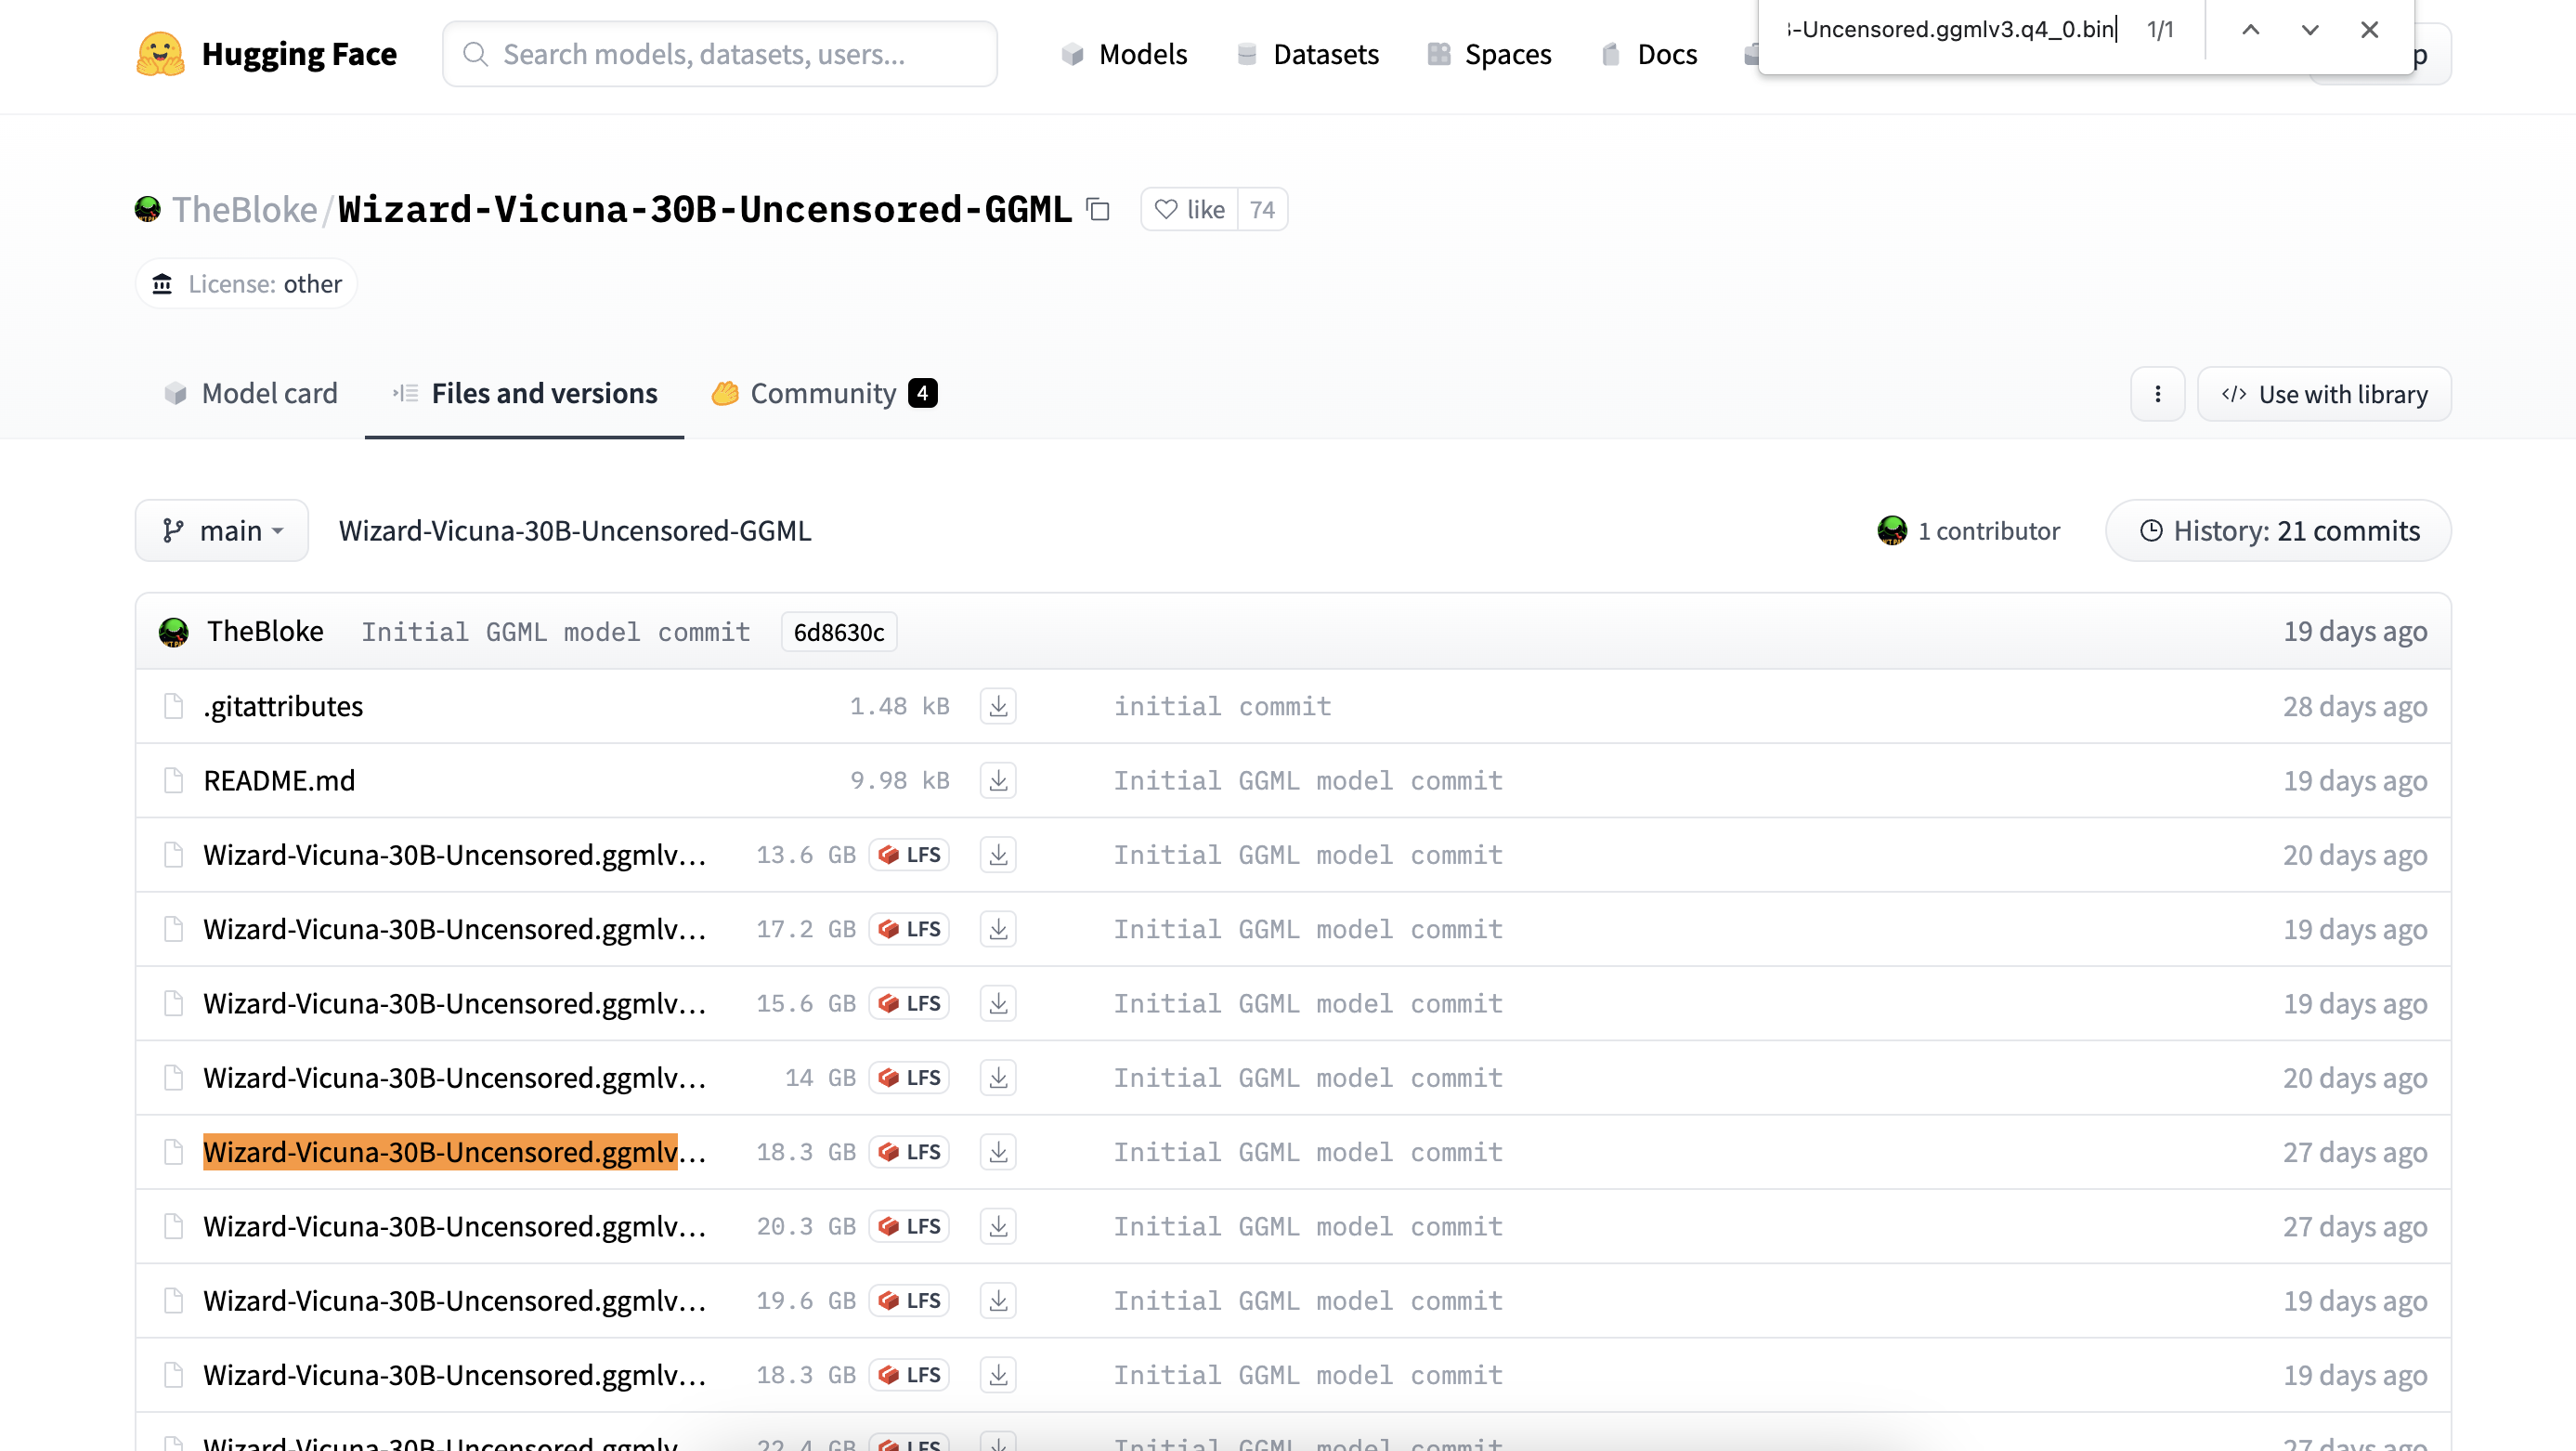Download the 18.3 GB file from 27 days ago
2576x1451 pixels.
[998, 1152]
